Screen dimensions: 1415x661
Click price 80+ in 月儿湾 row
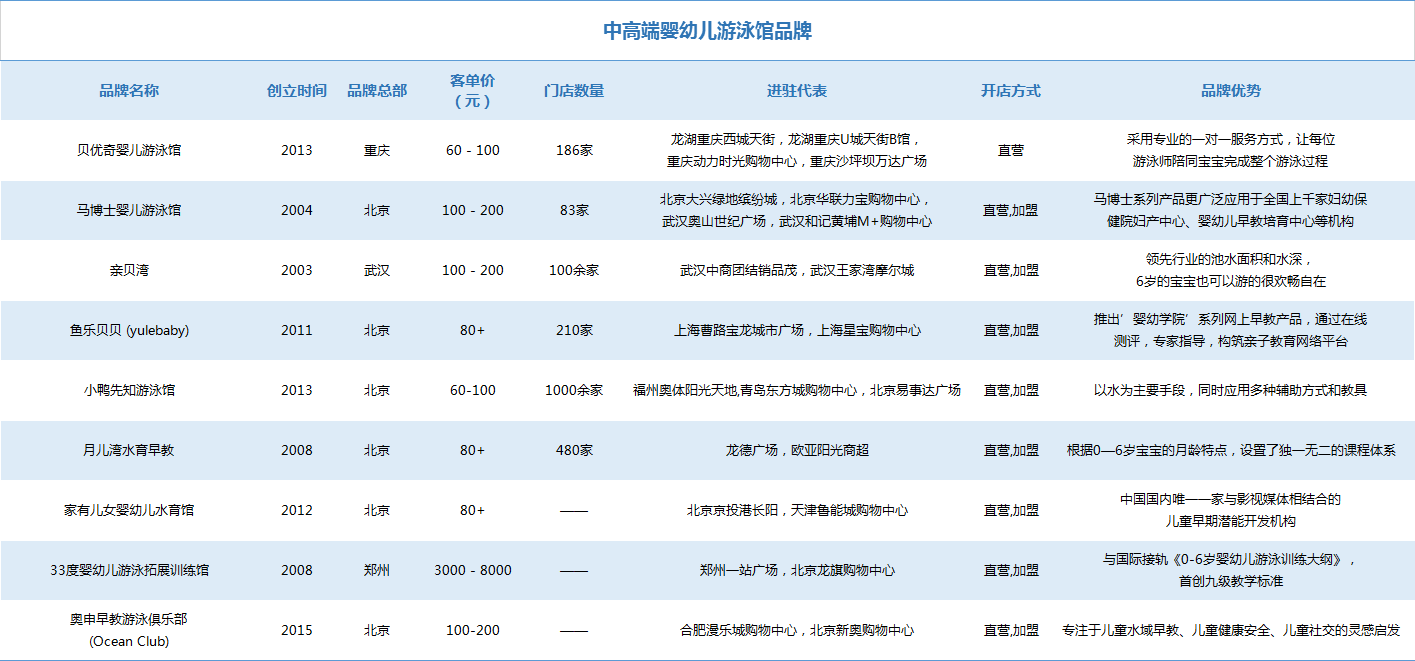click(473, 451)
